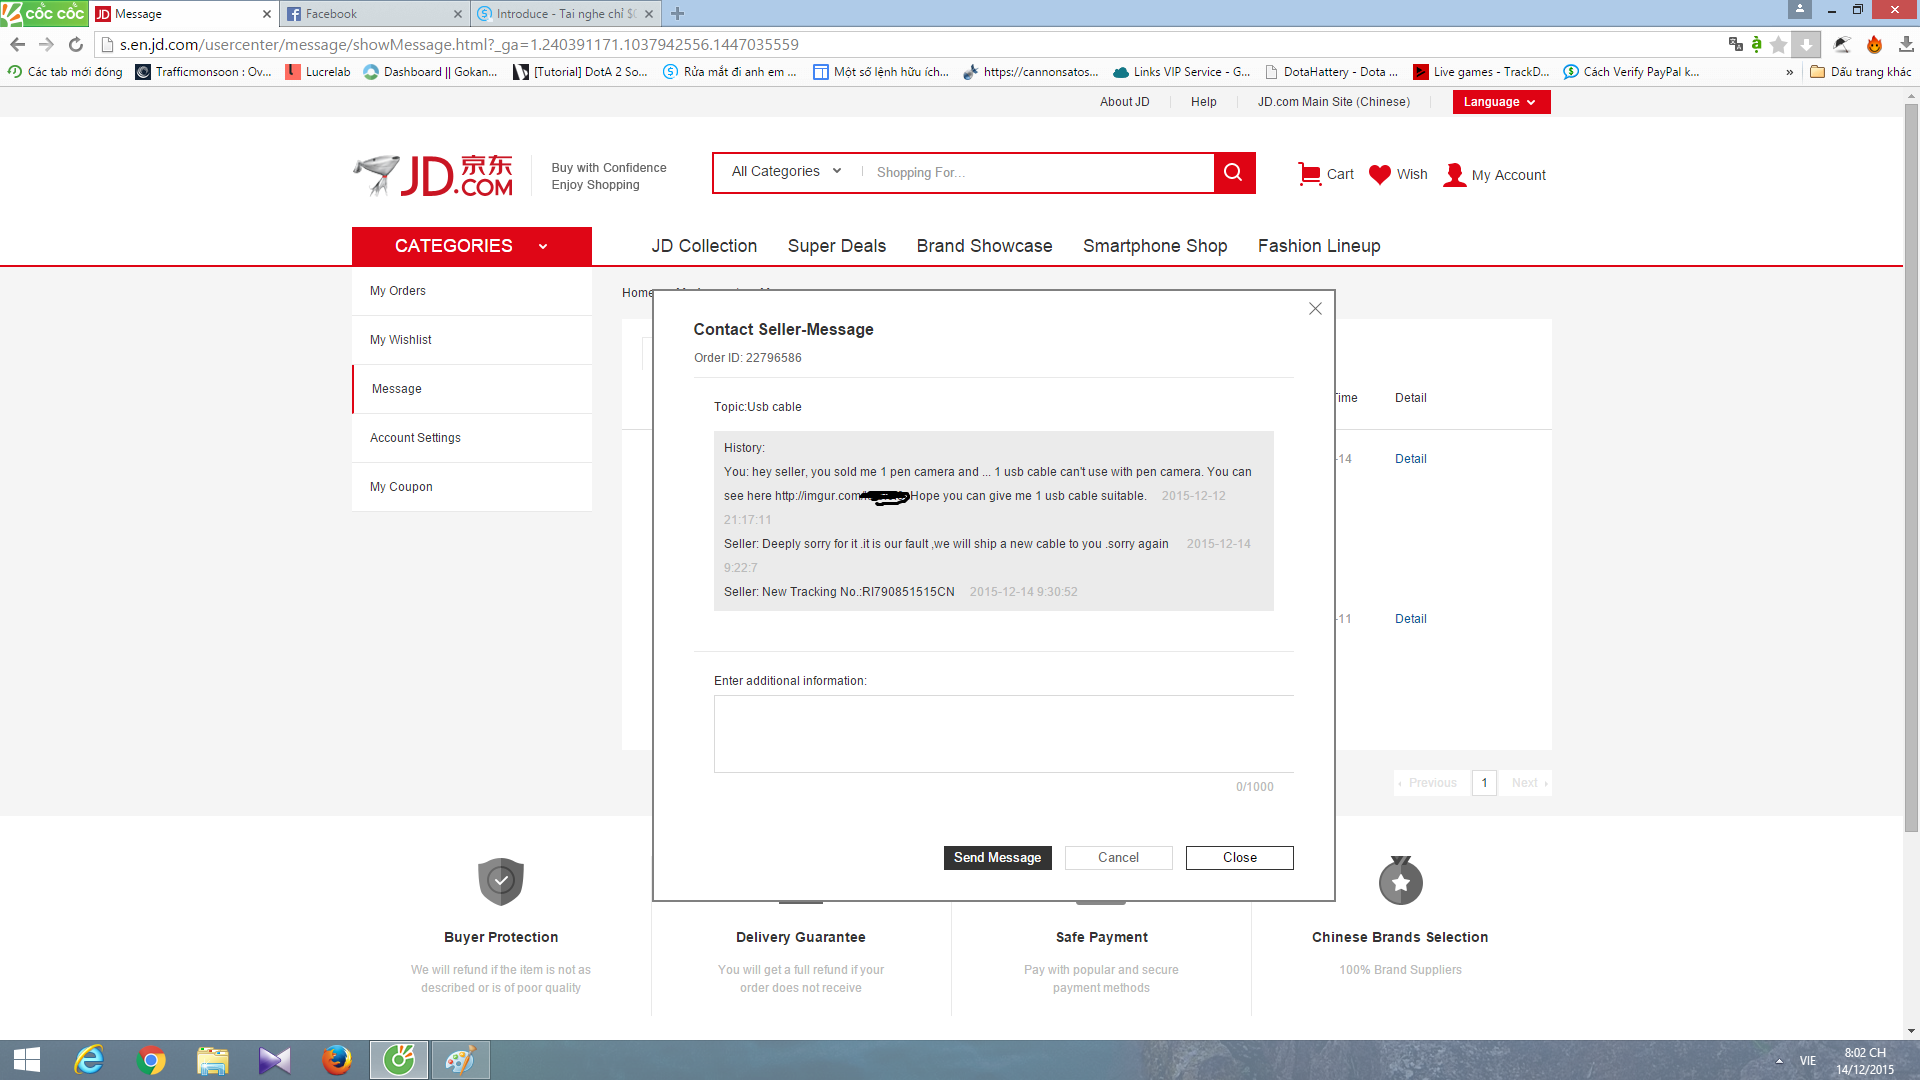This screenshot has height=1080, width=1920.
Task: Open My Account person icon
Action: click(x=1455, y=175)
